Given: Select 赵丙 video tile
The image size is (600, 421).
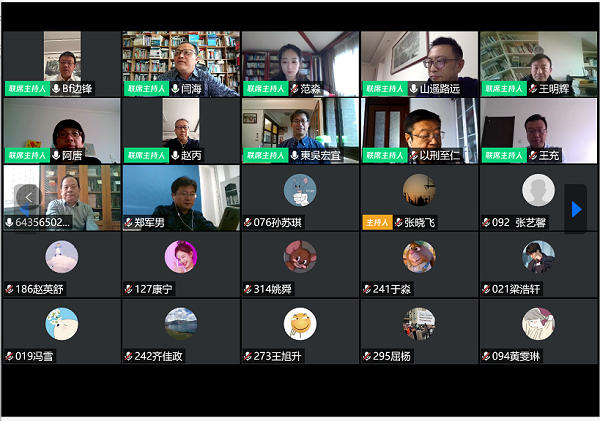Looking at the screenshot, I should tap(181, 131).
